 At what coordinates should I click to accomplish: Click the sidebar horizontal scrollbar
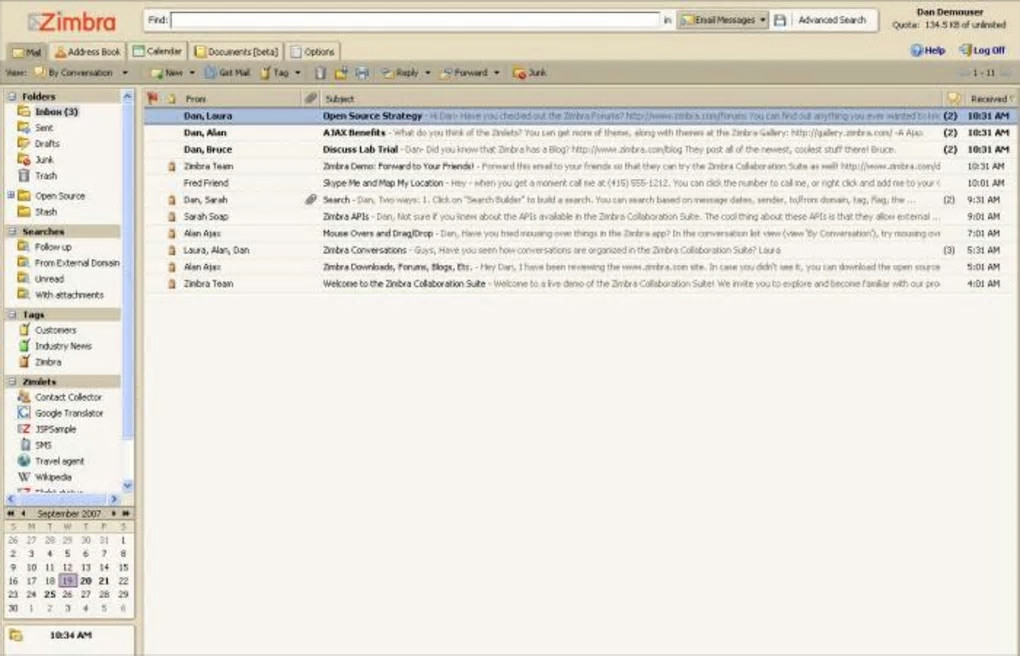click(63, 499)
